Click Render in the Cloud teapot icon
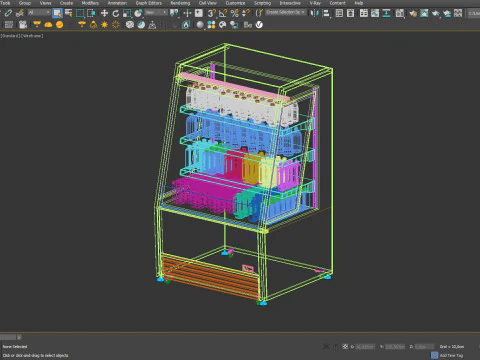Viewport: 480px width, 360px height. pyautogui.click(x=447, y=13)
